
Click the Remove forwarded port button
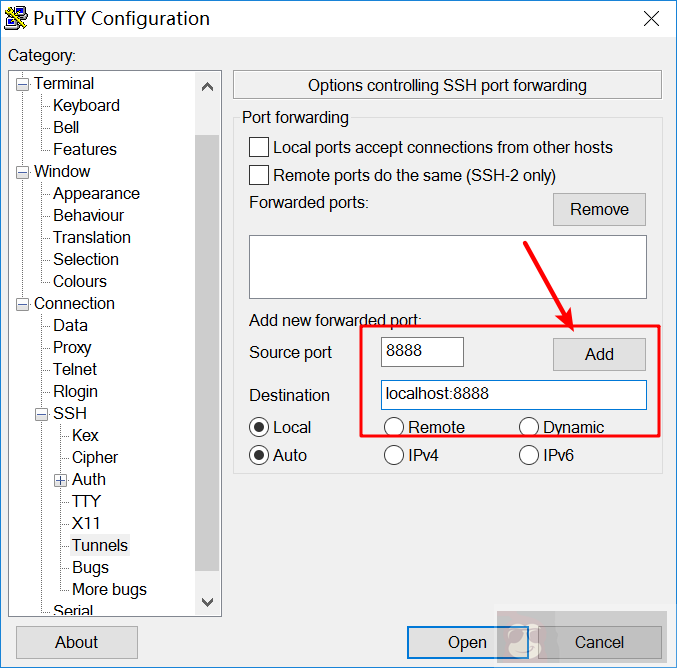(599, 209)
